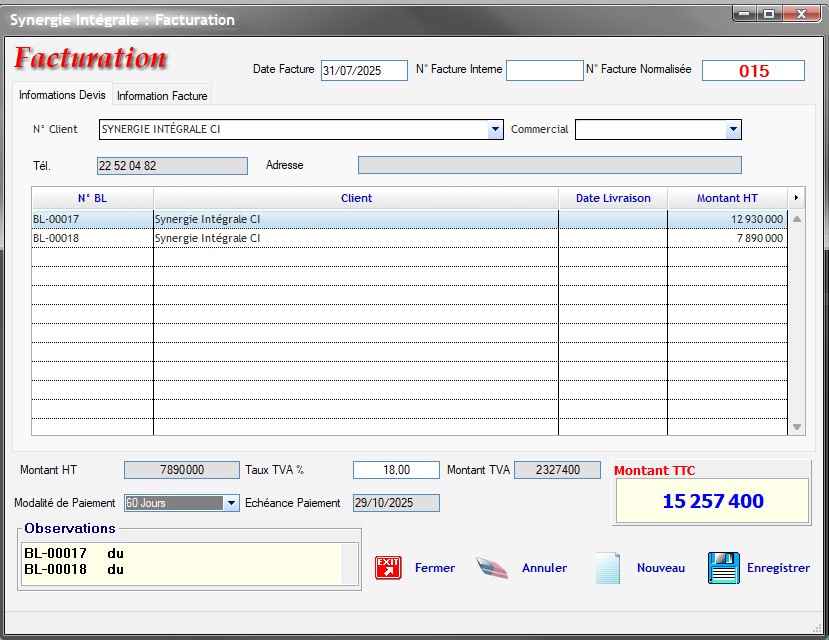This screenshot has width=829, height=640.
Task: Click the red EXIT icon for Fermer
Action: pyautogui.click(x=388, y=568)
